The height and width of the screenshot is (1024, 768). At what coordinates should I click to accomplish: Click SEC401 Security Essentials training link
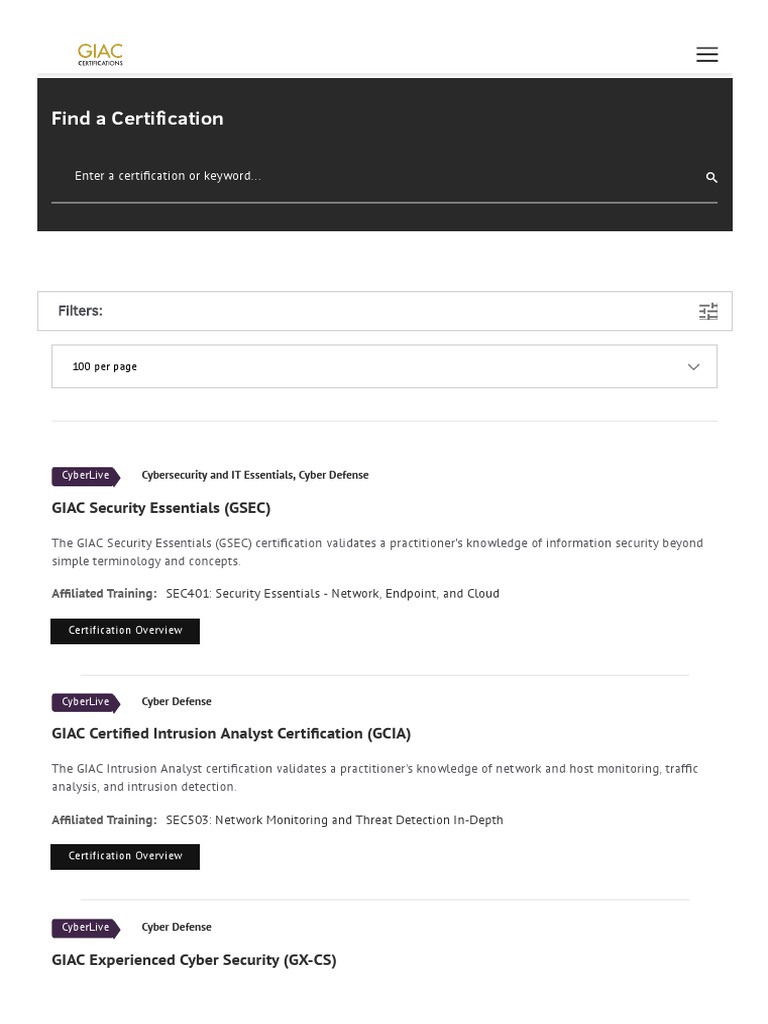332,594
